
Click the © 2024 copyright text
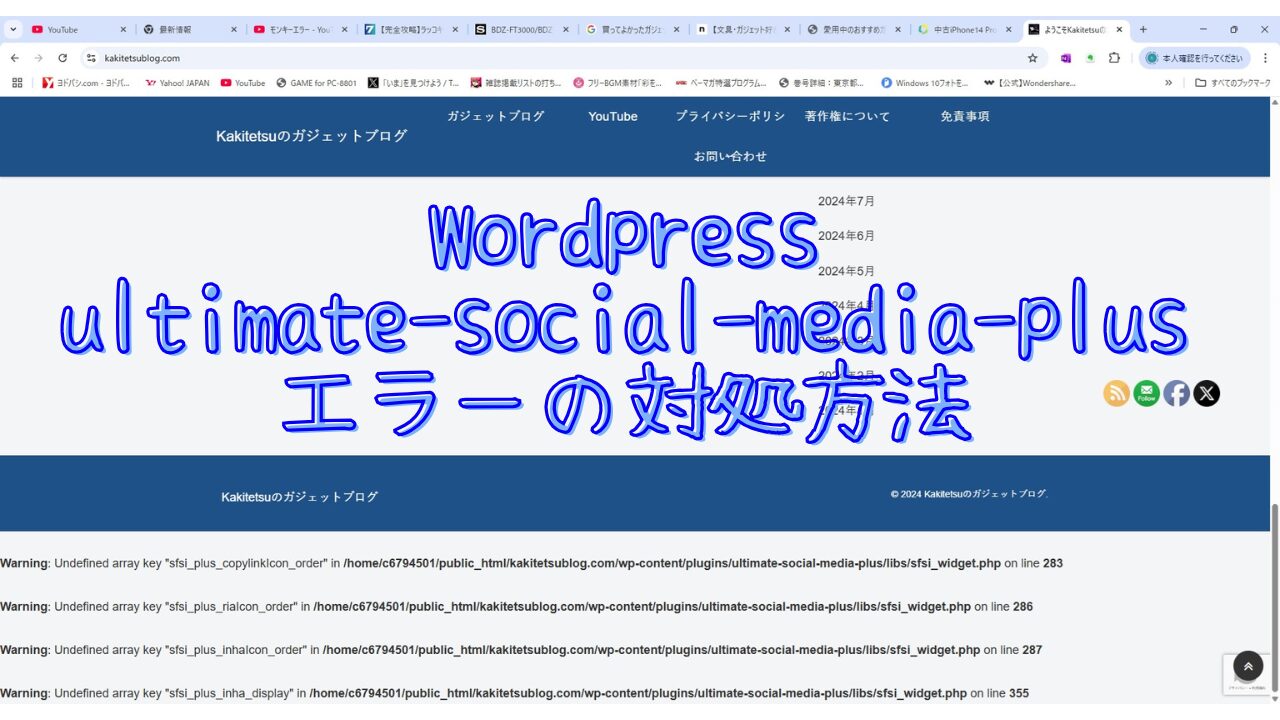(969, 494)
